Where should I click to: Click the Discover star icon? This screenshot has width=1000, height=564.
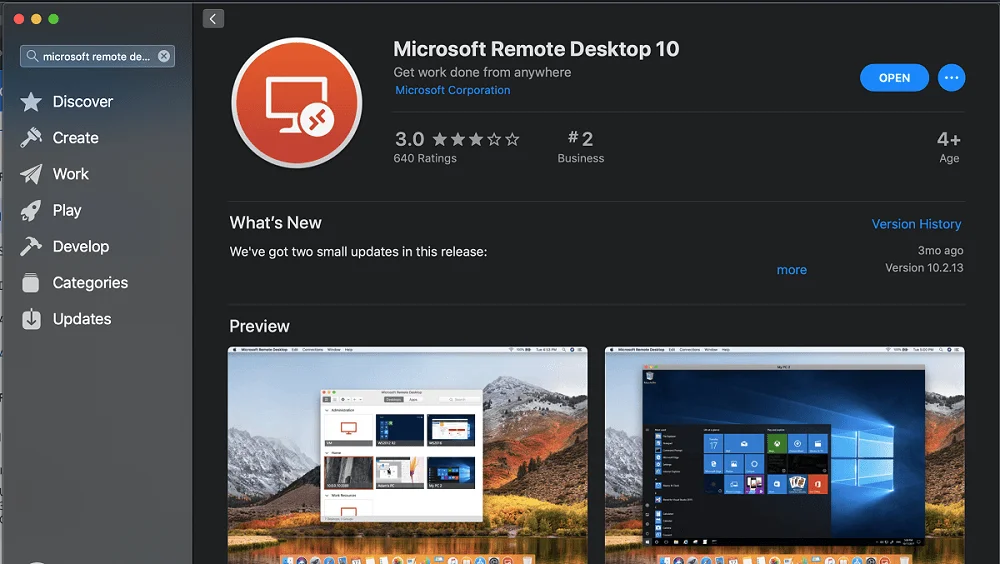(31, 102)
